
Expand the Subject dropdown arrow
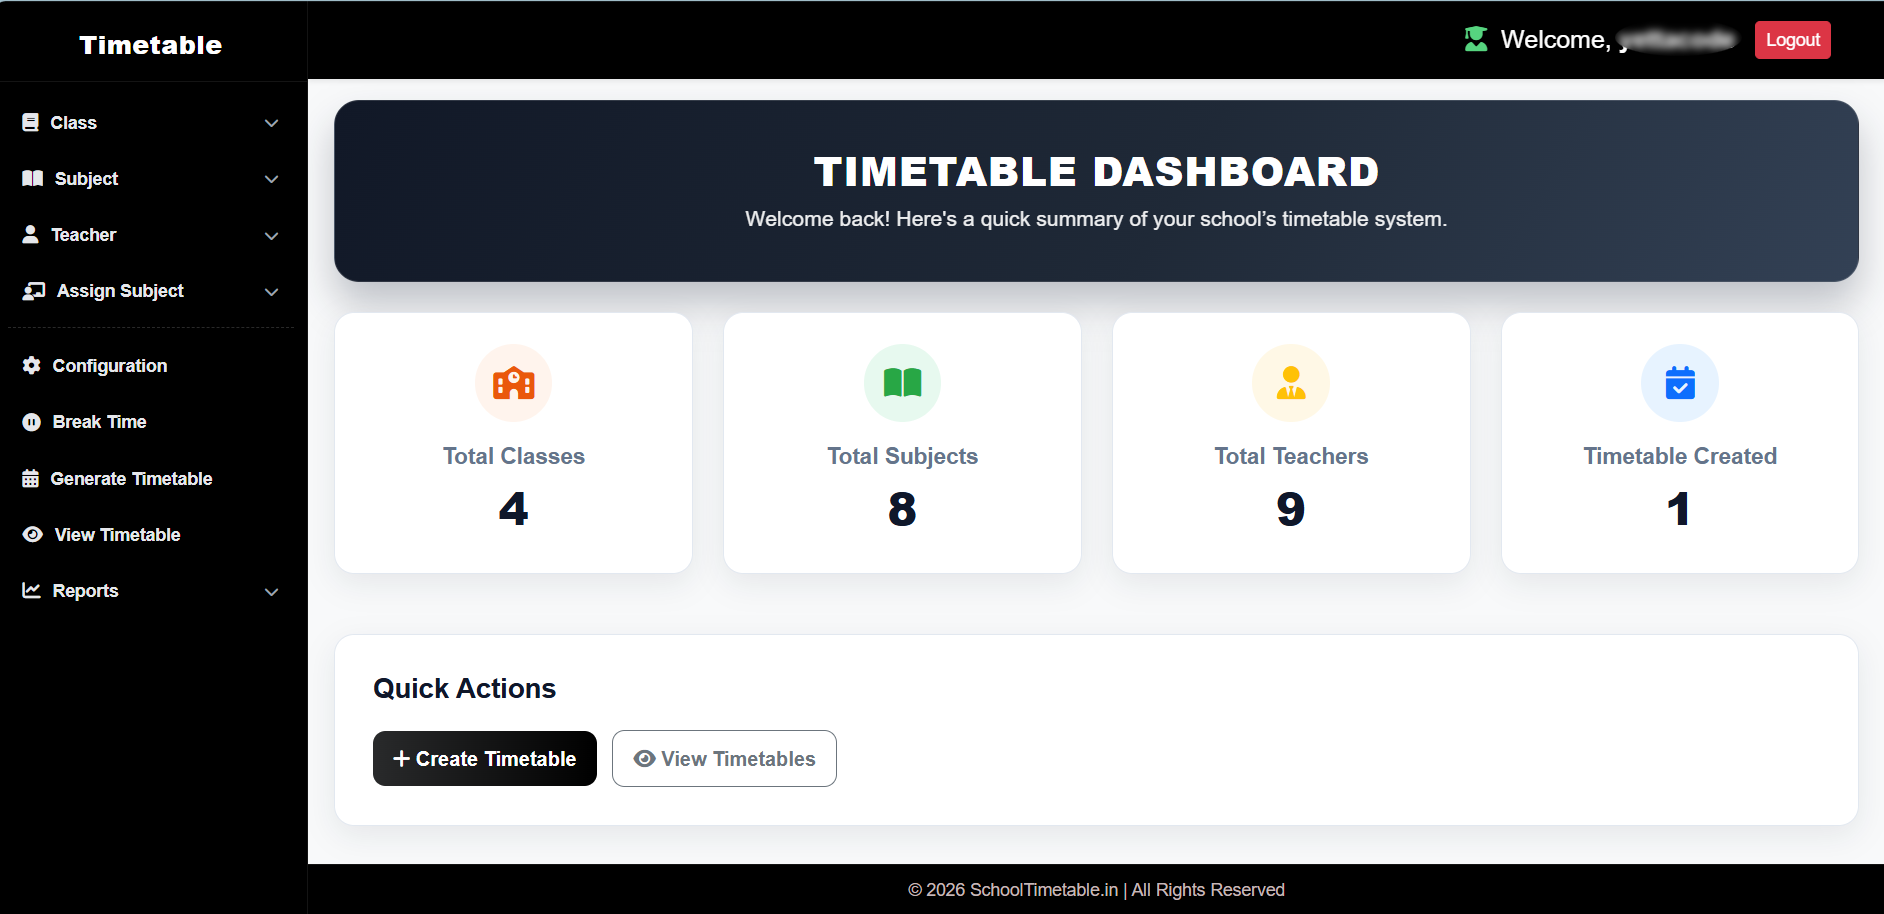point(271,179)
